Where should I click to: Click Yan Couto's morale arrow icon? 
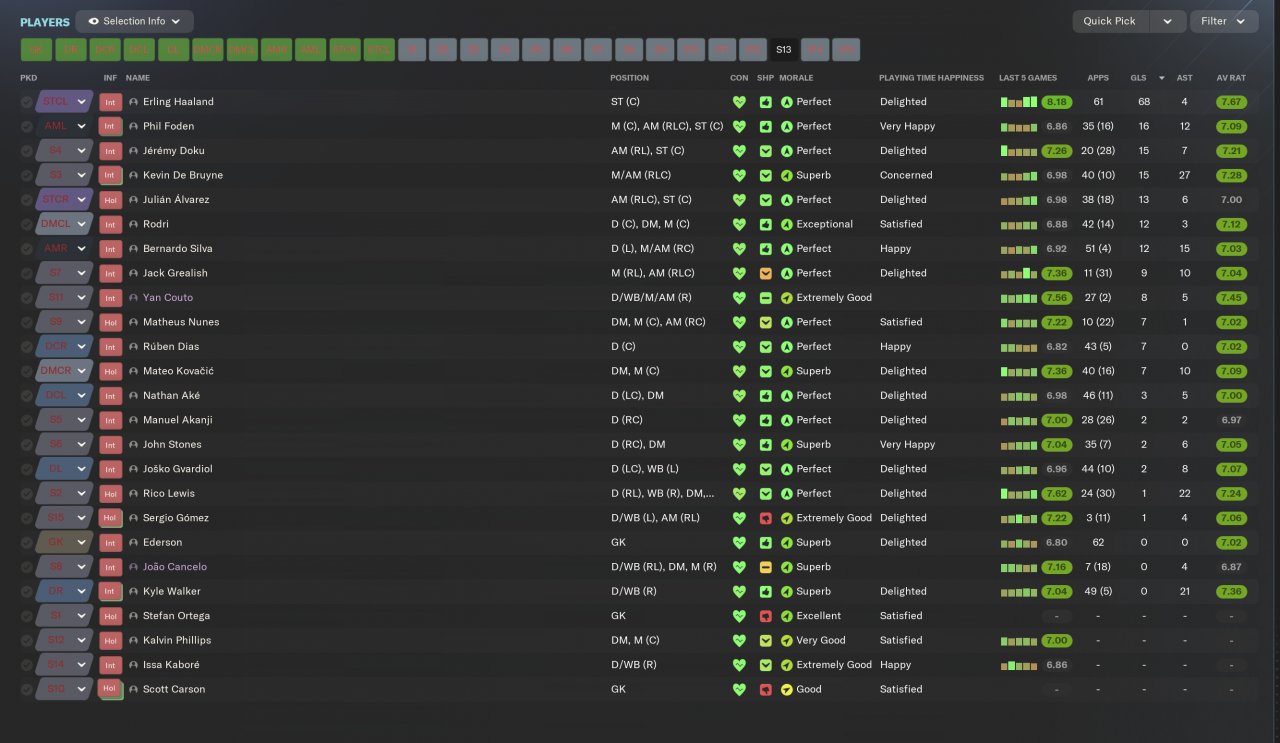tap(786, 298)
